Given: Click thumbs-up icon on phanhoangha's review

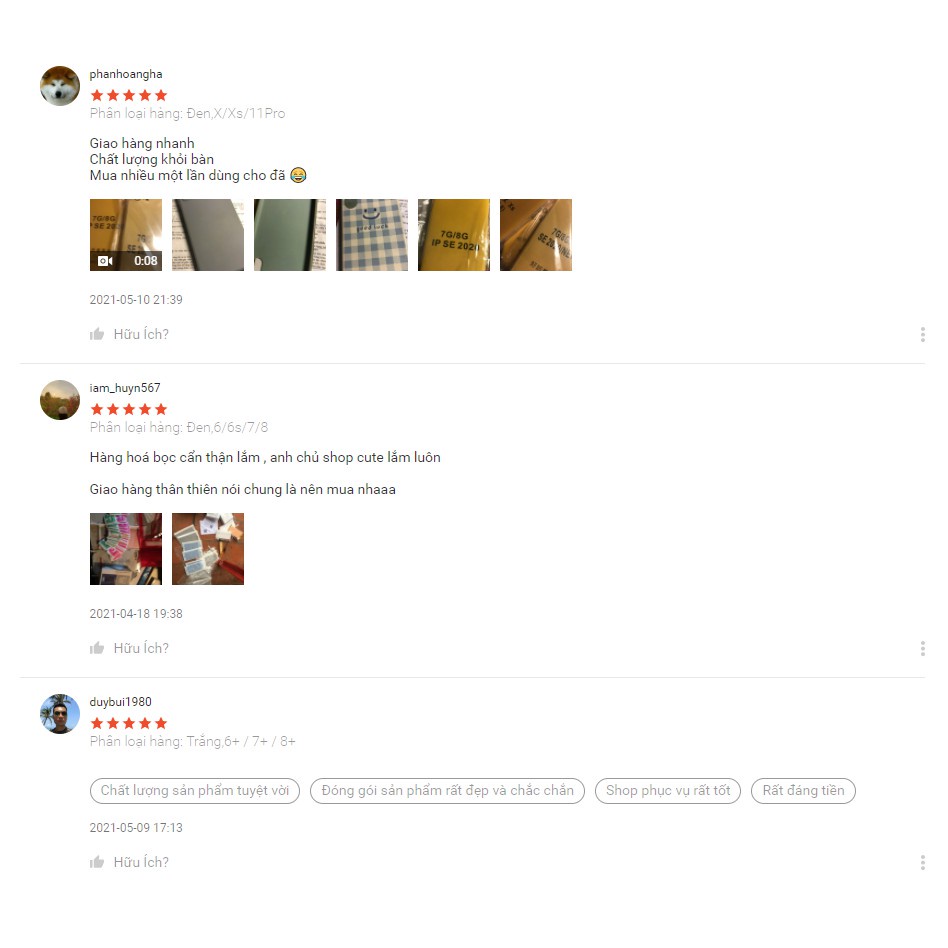Looking at the screenshot, I should tap(97, 334).
